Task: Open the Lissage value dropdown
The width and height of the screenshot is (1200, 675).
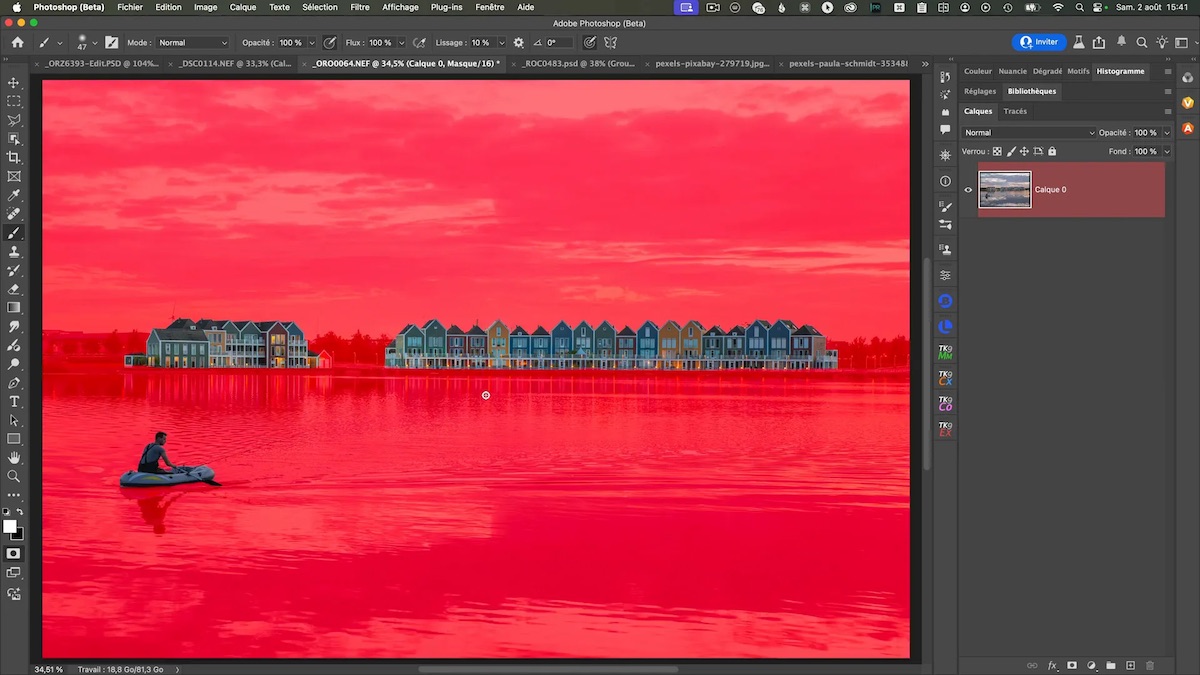Action: click(500, 43)
